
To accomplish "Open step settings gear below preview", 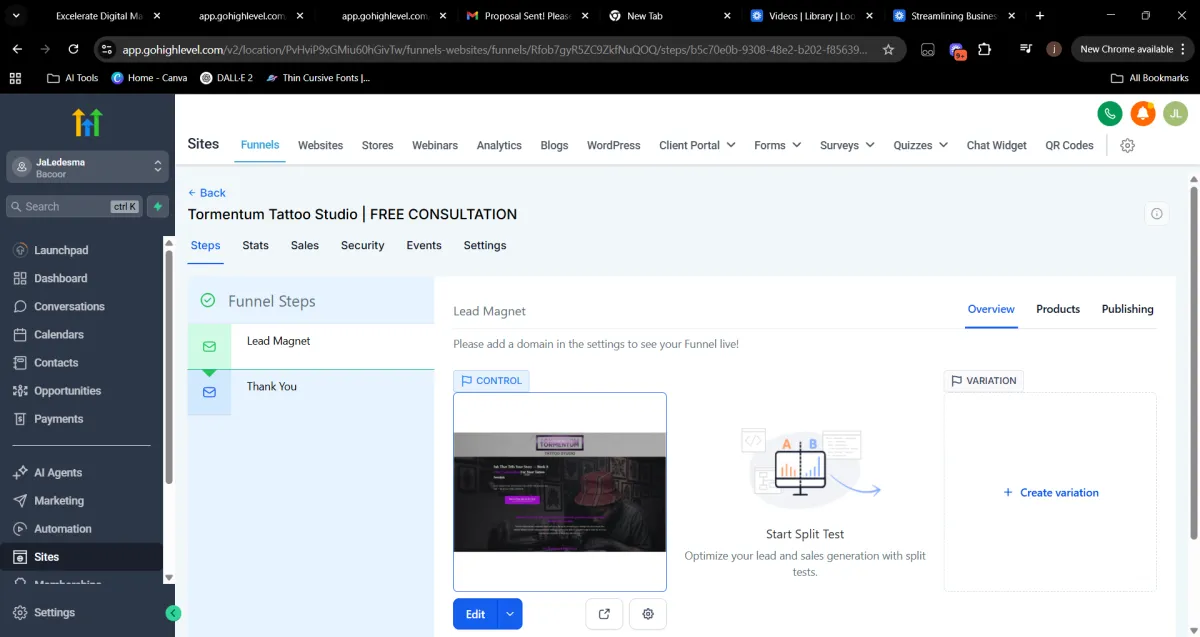I will coord(648,614).
